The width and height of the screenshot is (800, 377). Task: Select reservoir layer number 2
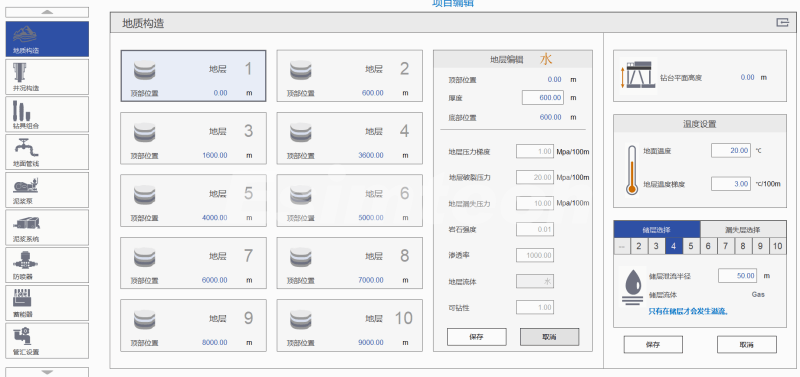pyautogui.click(x=639, y=246)
